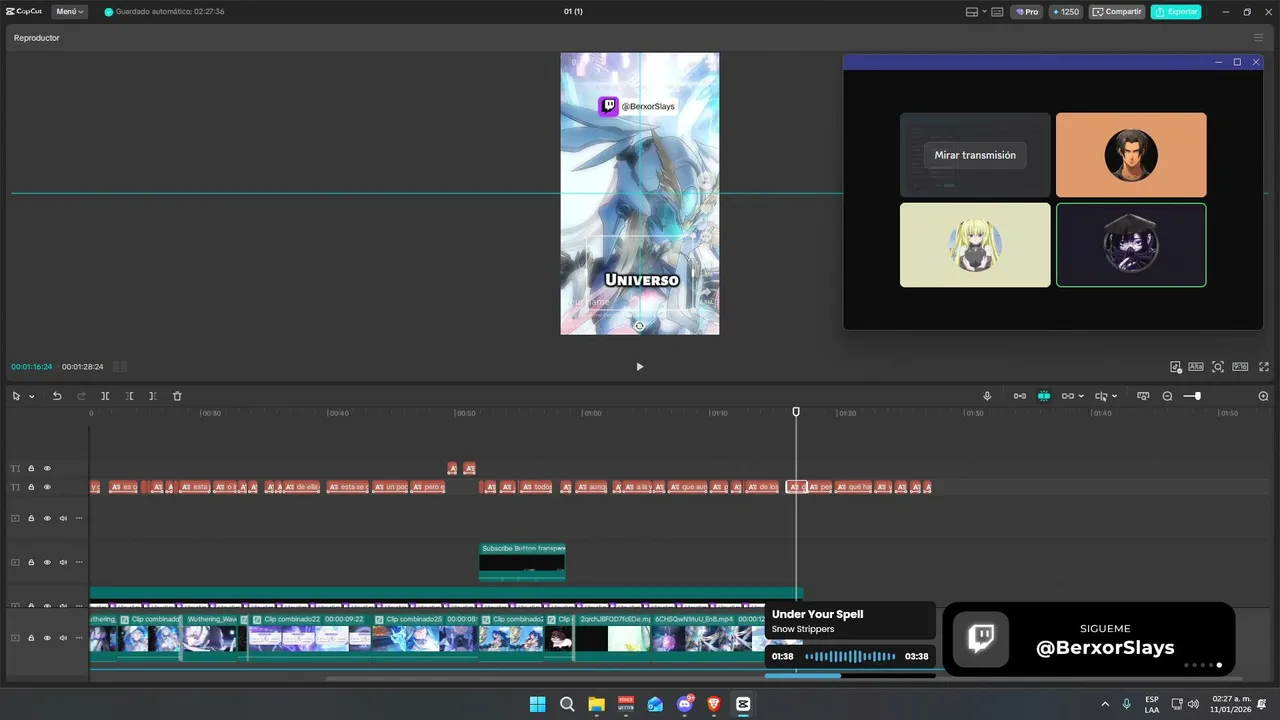The height and width of the screenshot is (720, 1280).
Task: Open the Pro membership button
Action: (x=1026, y=12)
